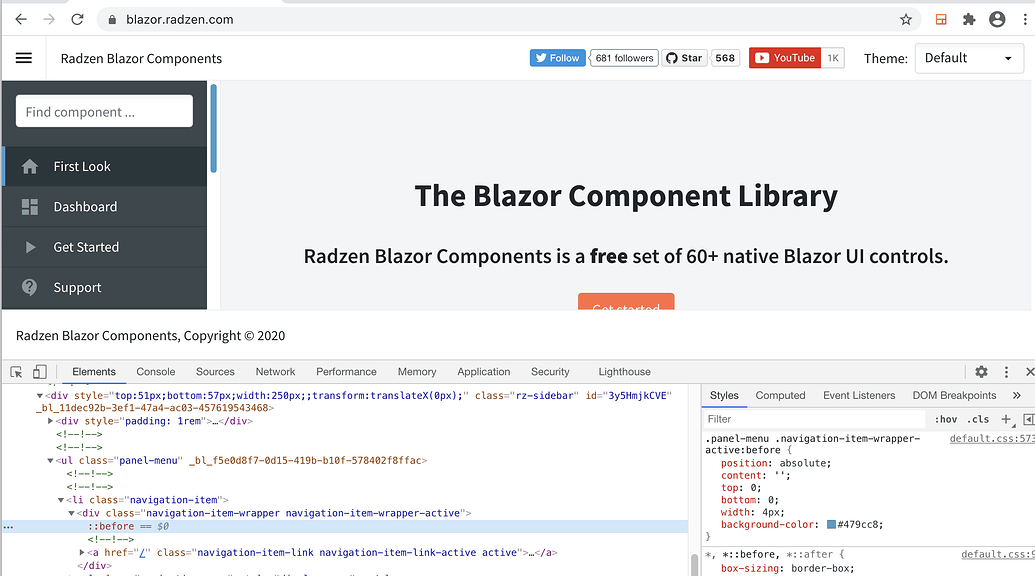This screenshot has width=1035, height=576.
Task: Collapse the rz-sidebar div node
Action: click(x=40, y=396)
